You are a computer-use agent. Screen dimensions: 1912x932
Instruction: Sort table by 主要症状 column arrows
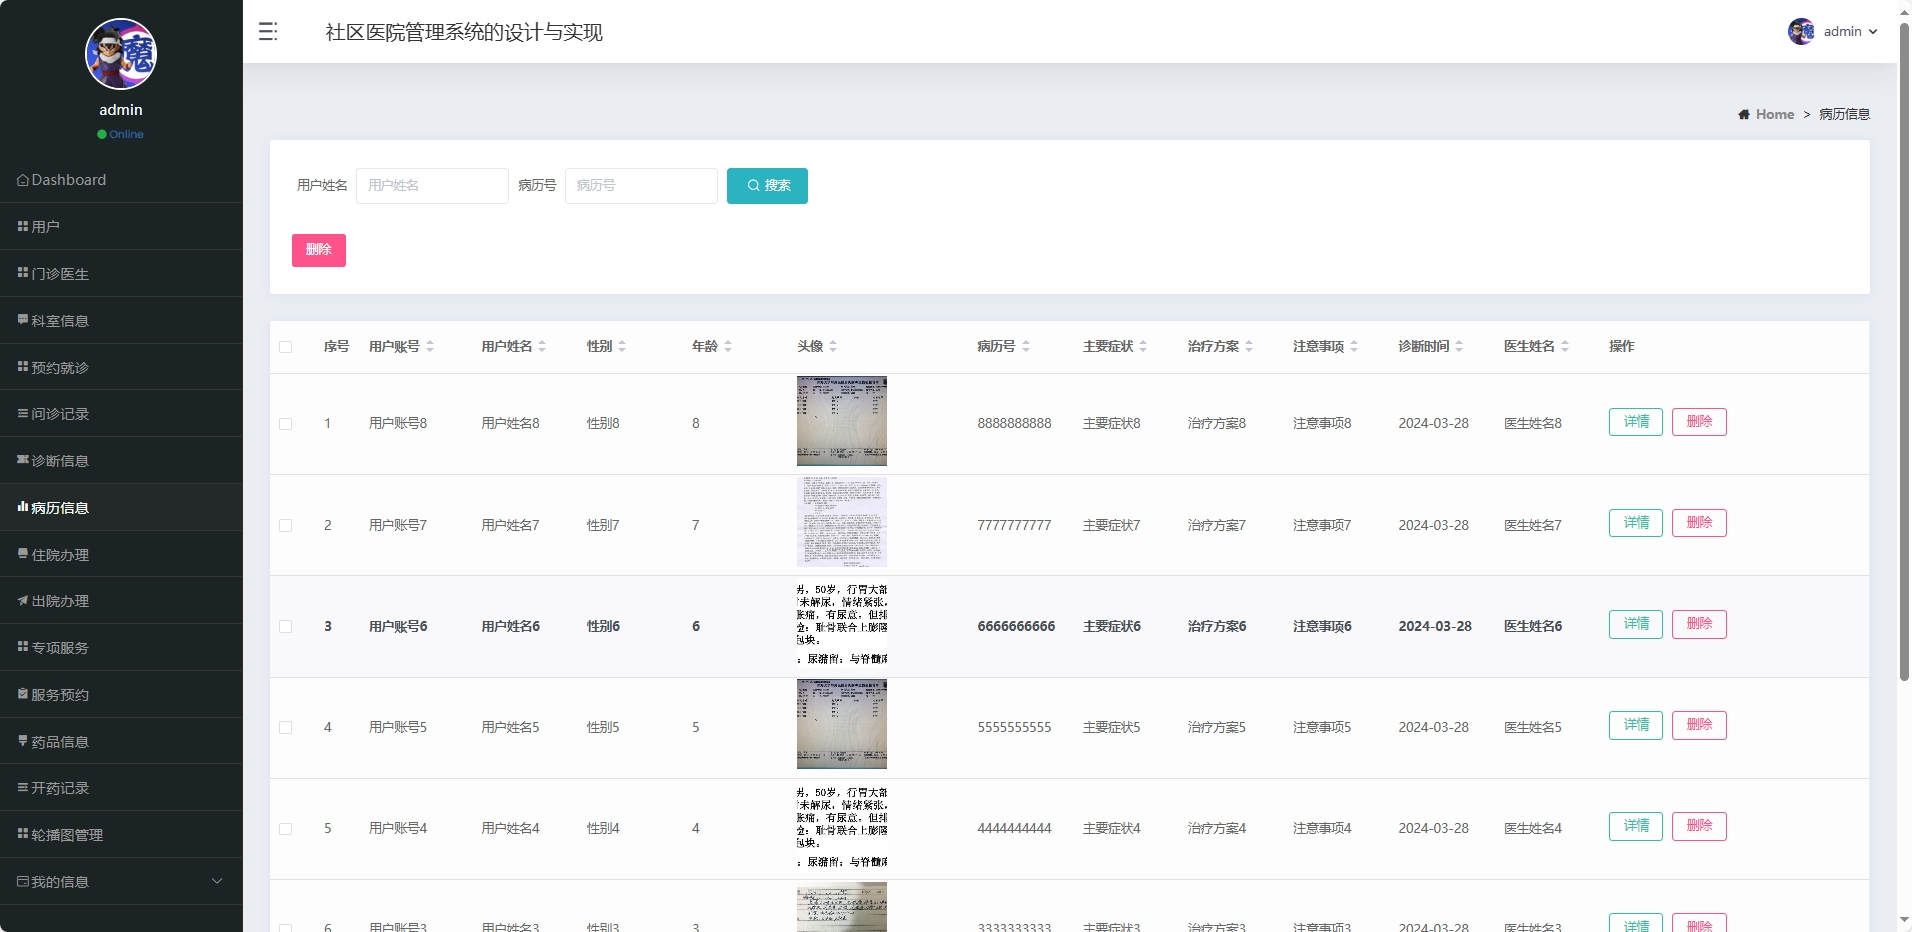coord(1143,347)
